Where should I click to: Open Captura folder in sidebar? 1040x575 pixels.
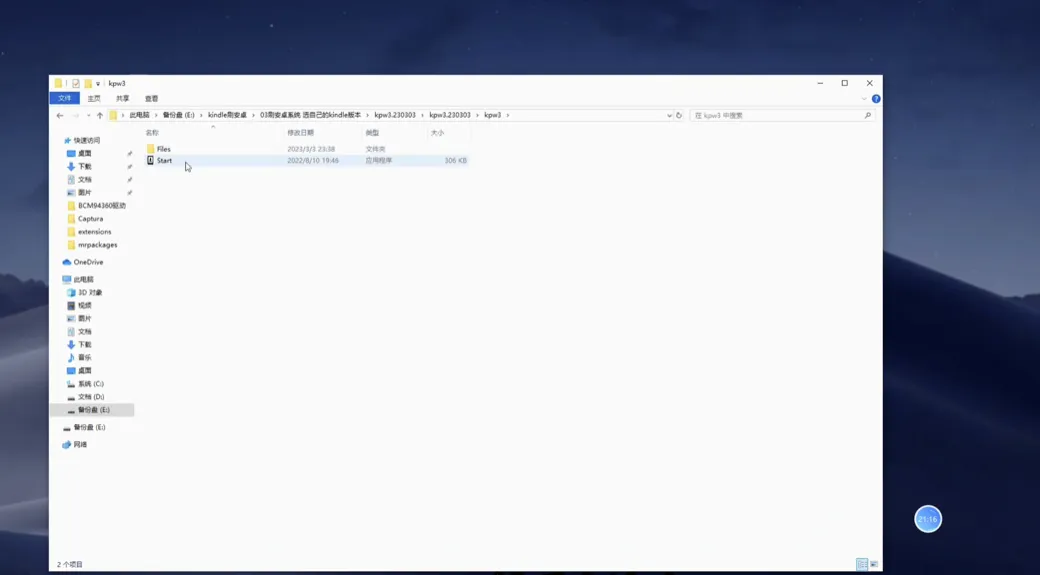(x=90, y=219)
